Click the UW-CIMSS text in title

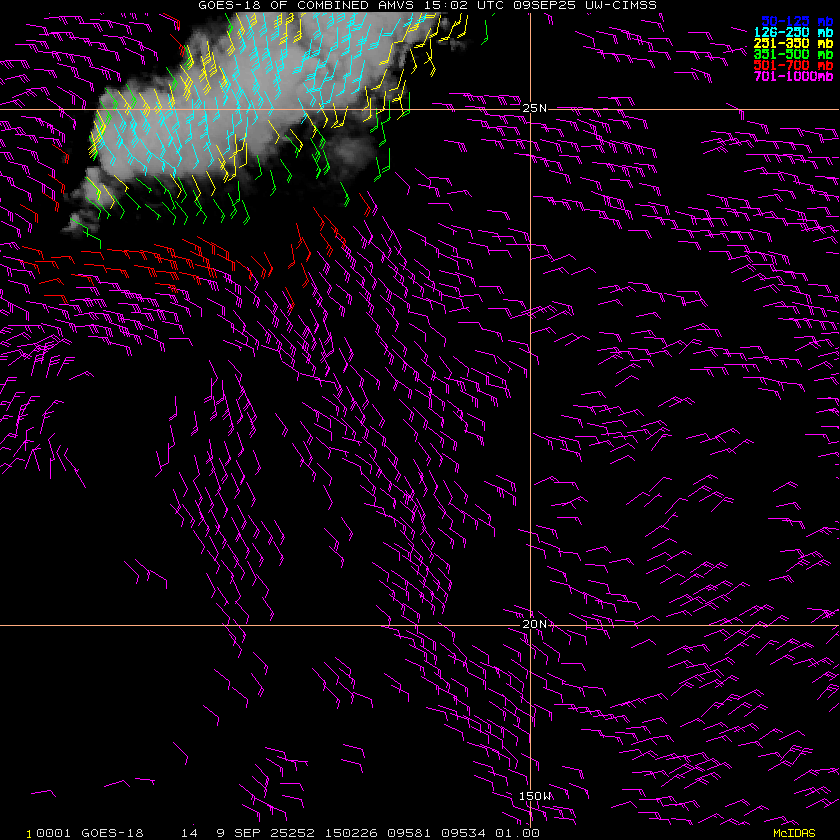click(626, 6)
